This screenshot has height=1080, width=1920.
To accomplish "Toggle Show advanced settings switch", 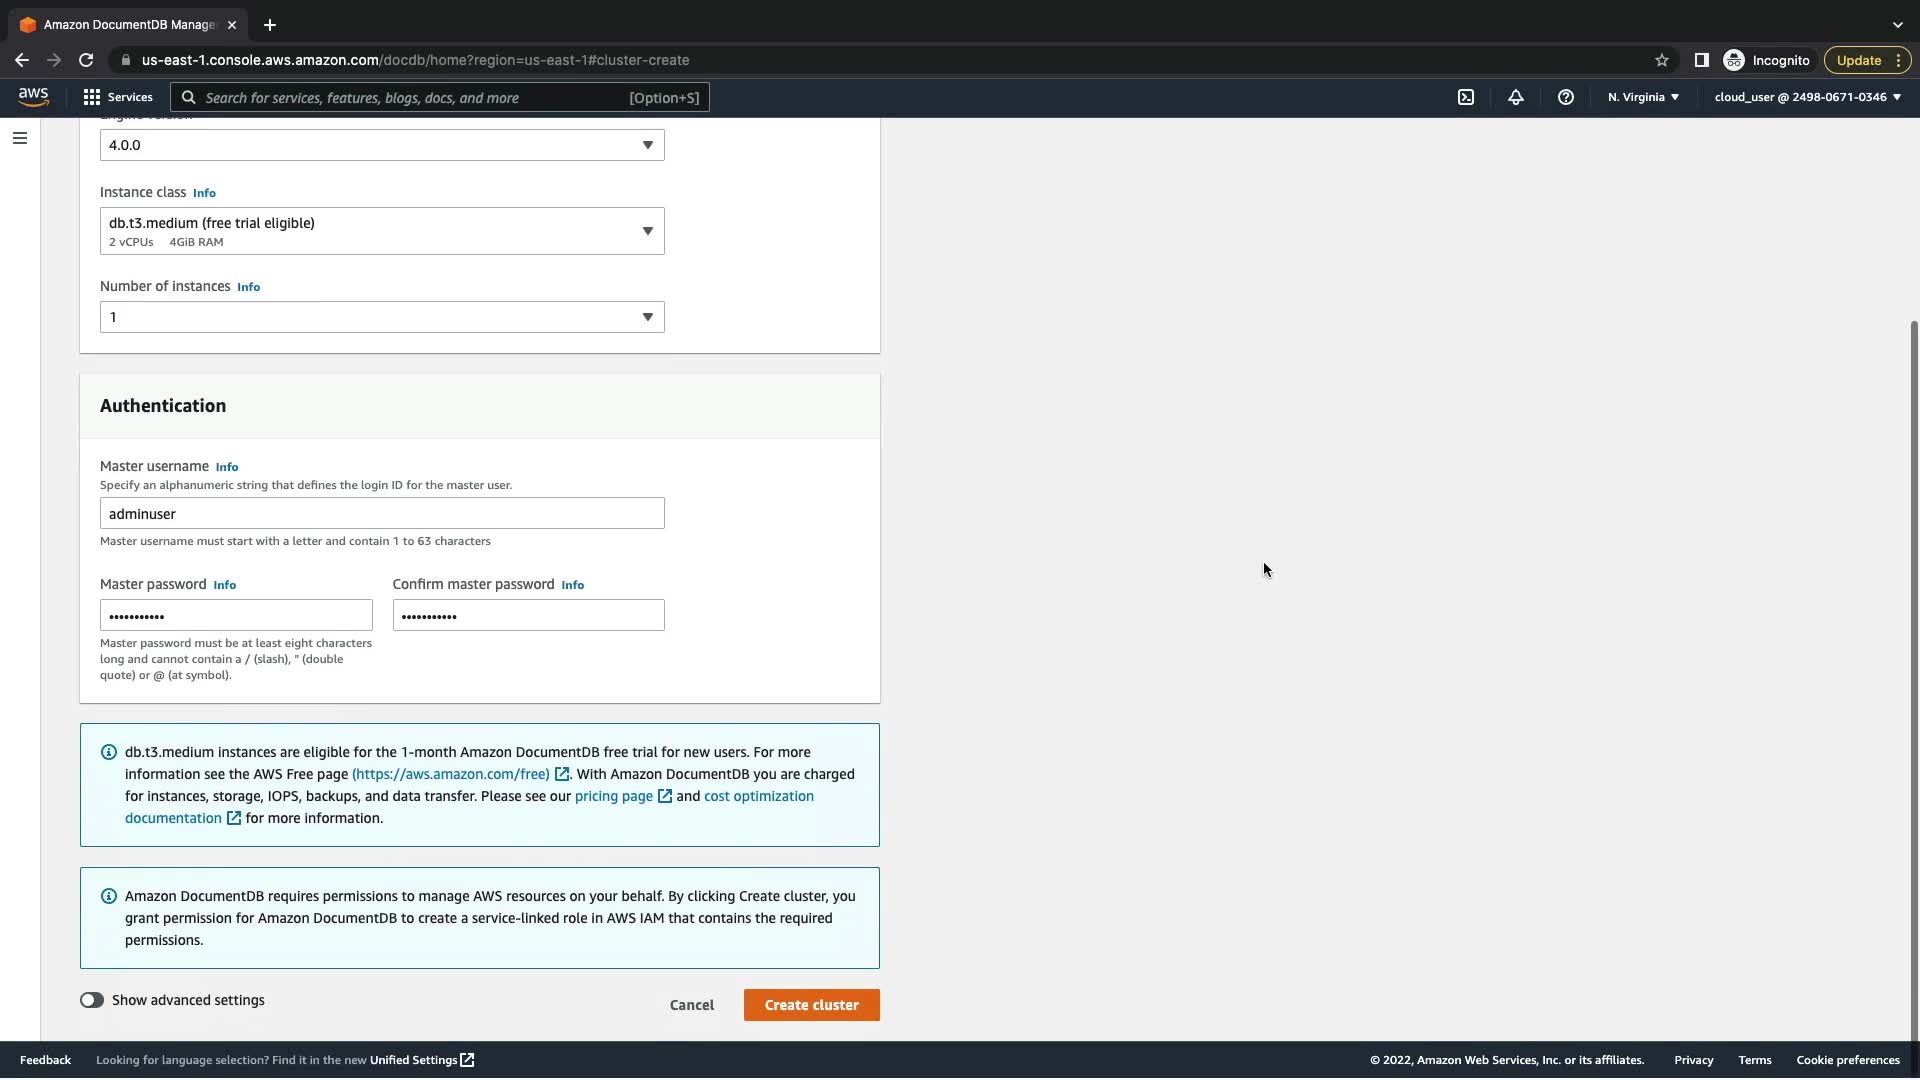I will click(x=92, y=1000).
